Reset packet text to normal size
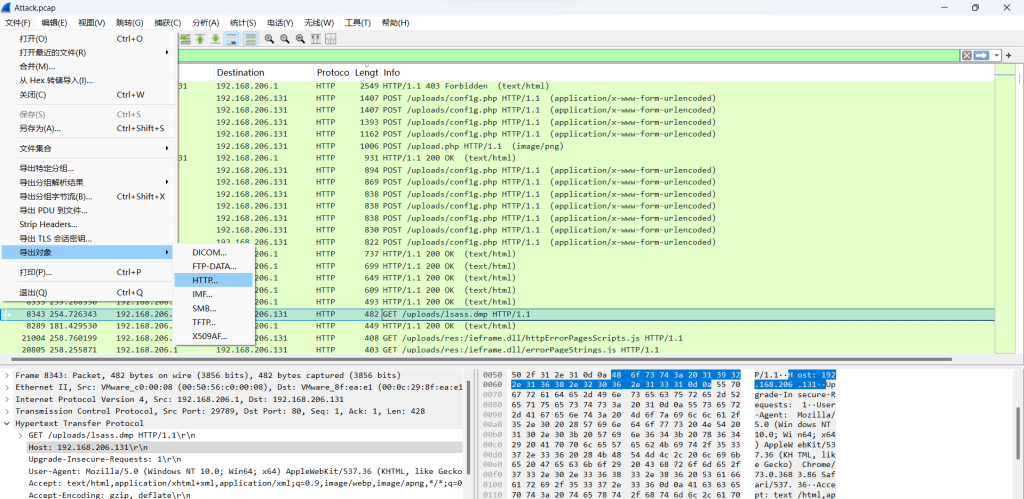 pos(300,39)
